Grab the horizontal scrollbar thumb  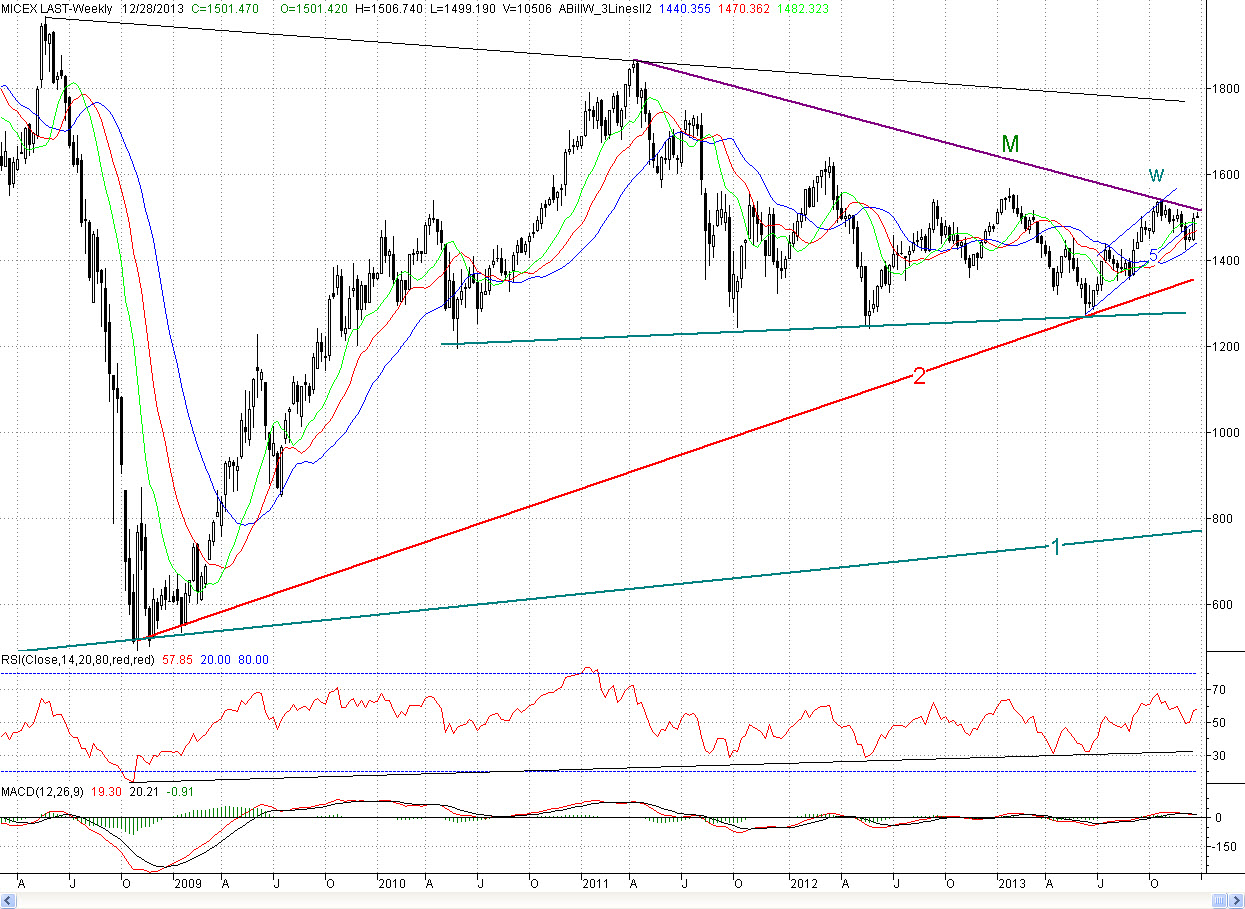pos(1218,902)
